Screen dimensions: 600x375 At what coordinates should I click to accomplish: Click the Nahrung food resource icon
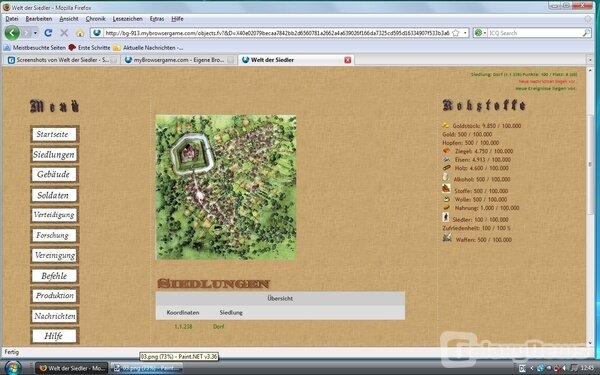click(x=446, y=207)
